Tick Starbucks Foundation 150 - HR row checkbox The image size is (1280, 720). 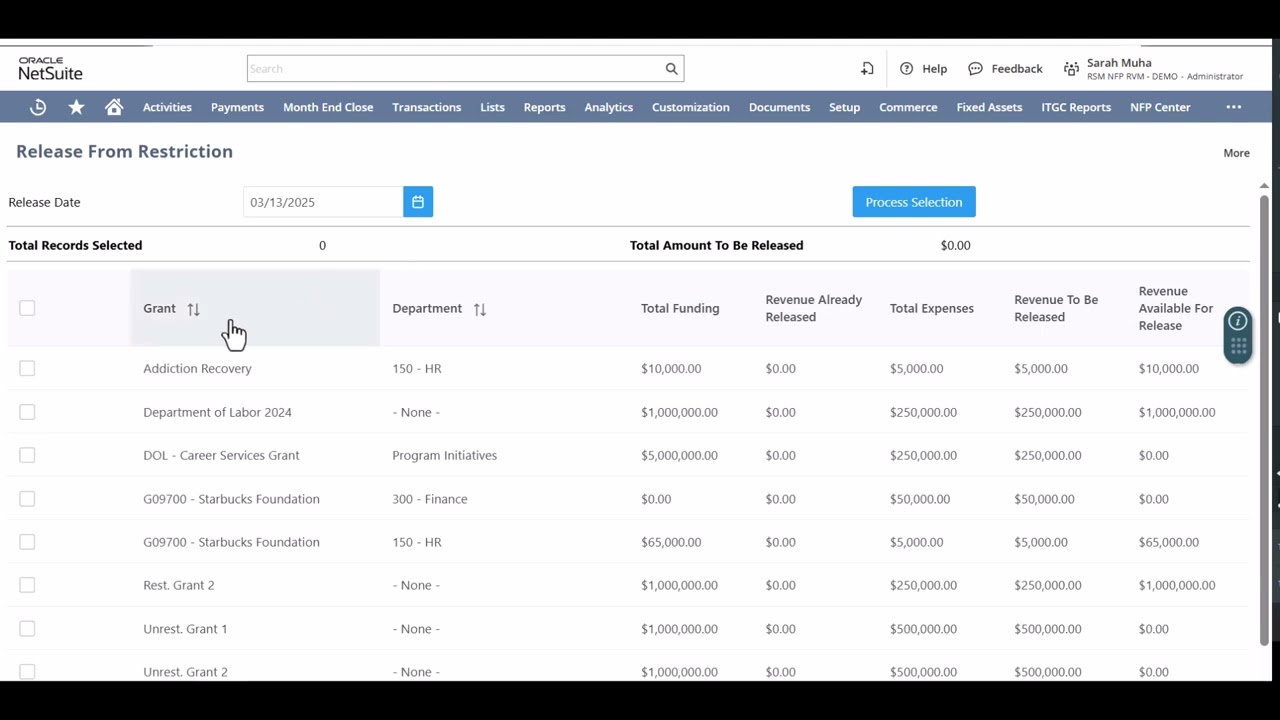(x=27, y=542)
